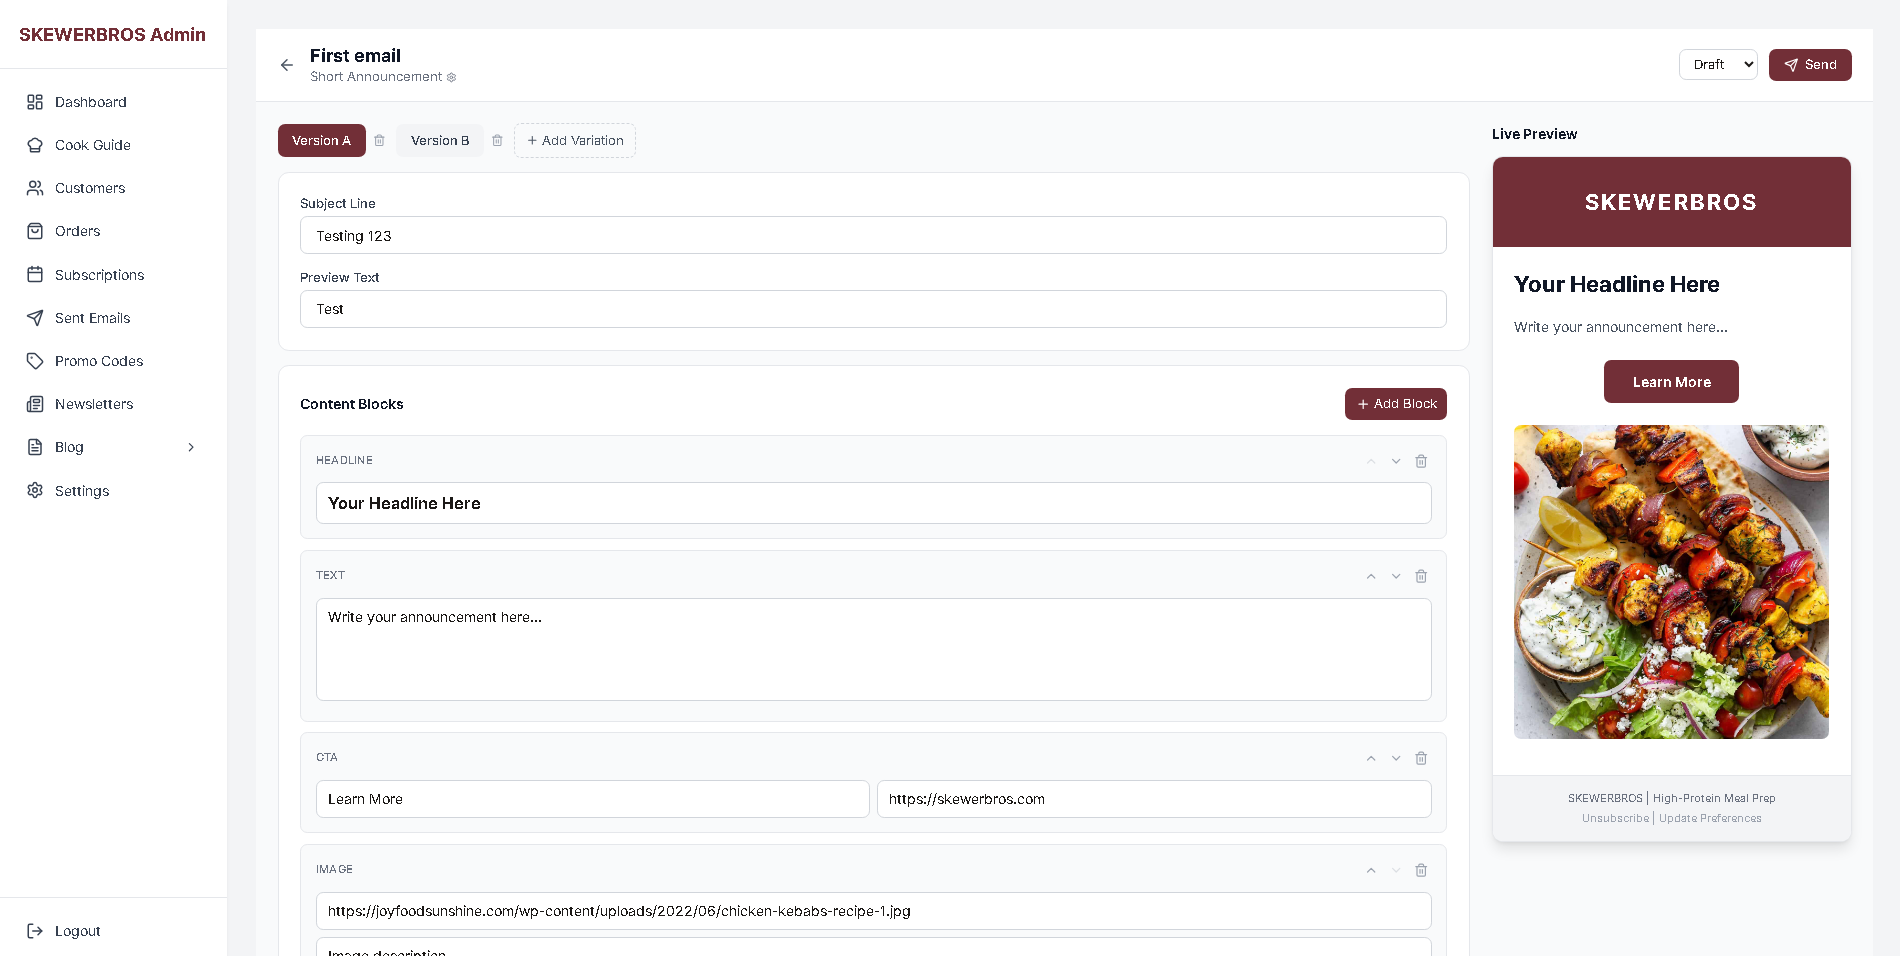Delete the Image block
The height and width of the screenshot is (956, 1900).
1421,870
